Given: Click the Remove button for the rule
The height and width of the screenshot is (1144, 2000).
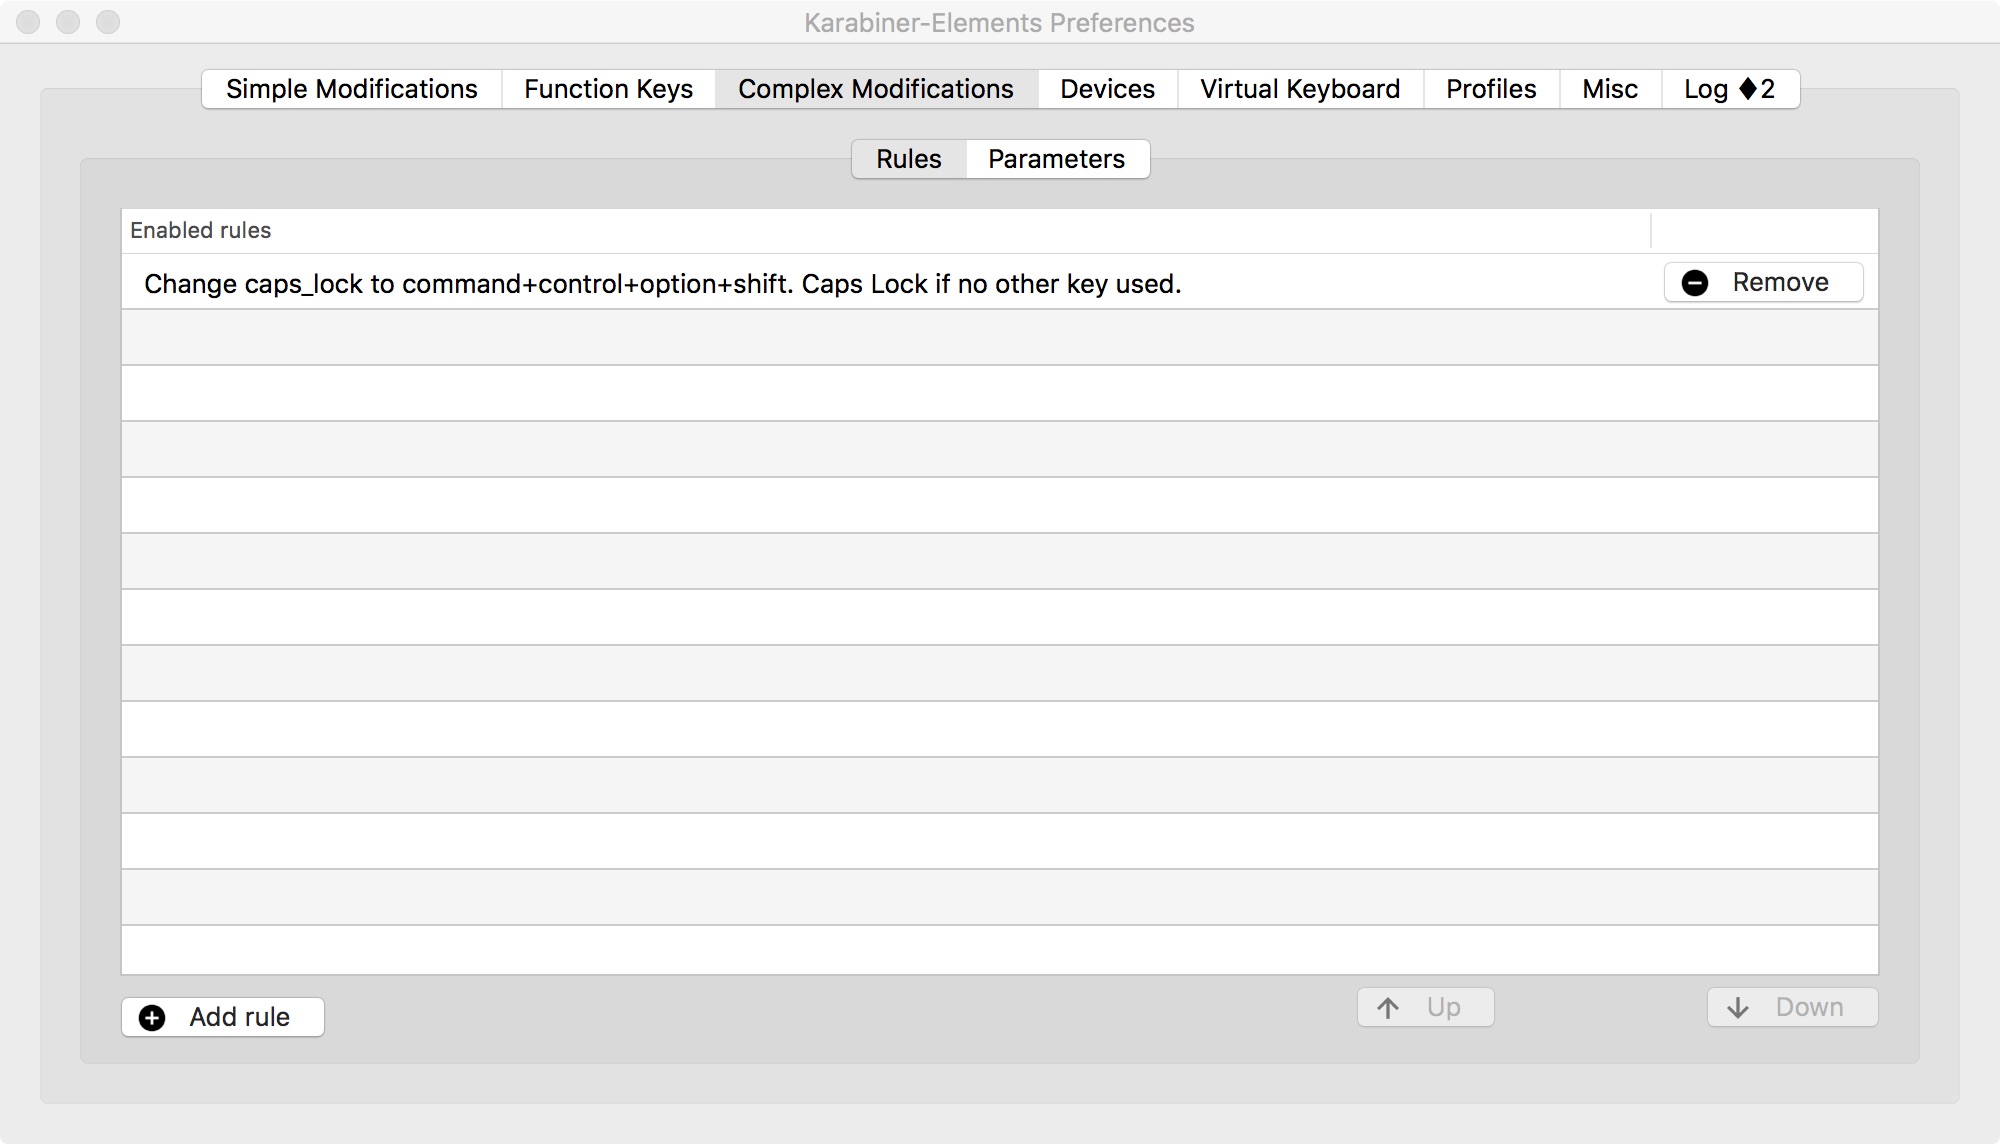Looking at the screenshot, I should pos(1764,282).
